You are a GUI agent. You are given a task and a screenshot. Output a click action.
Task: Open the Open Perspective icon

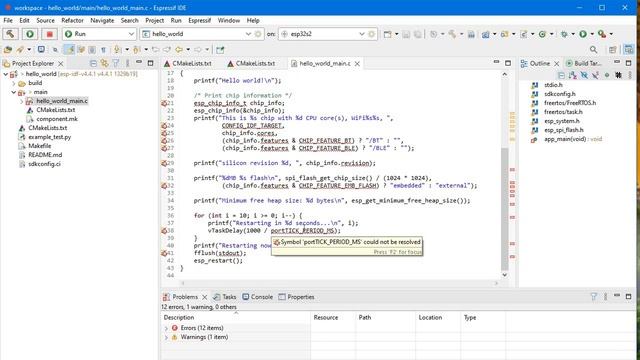click(612, 49)
